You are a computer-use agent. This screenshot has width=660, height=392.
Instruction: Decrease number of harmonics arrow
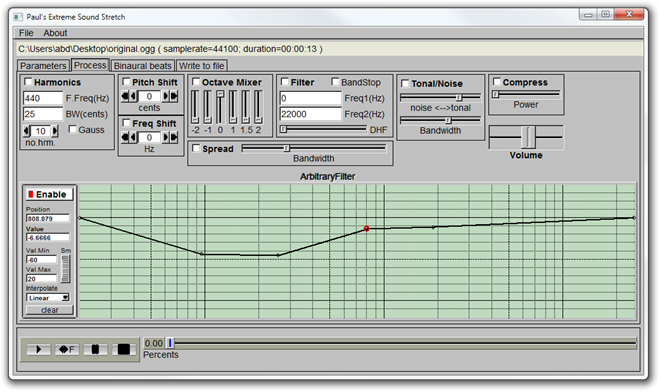(27, 131)
